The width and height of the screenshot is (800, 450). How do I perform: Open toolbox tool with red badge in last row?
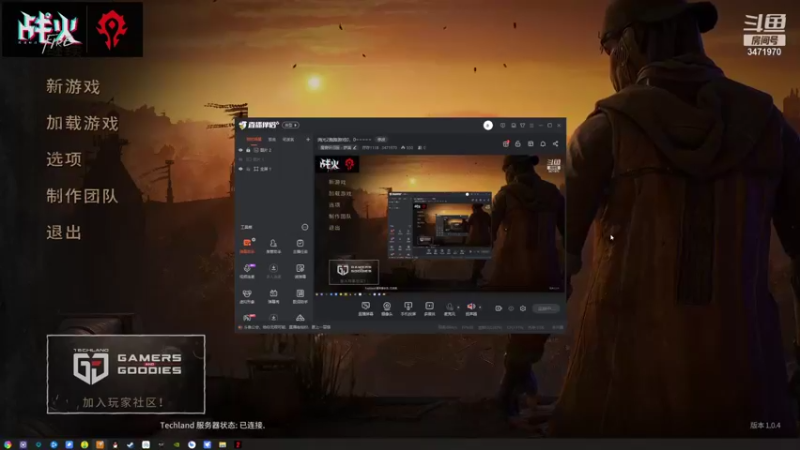click(x=248, y=317)
